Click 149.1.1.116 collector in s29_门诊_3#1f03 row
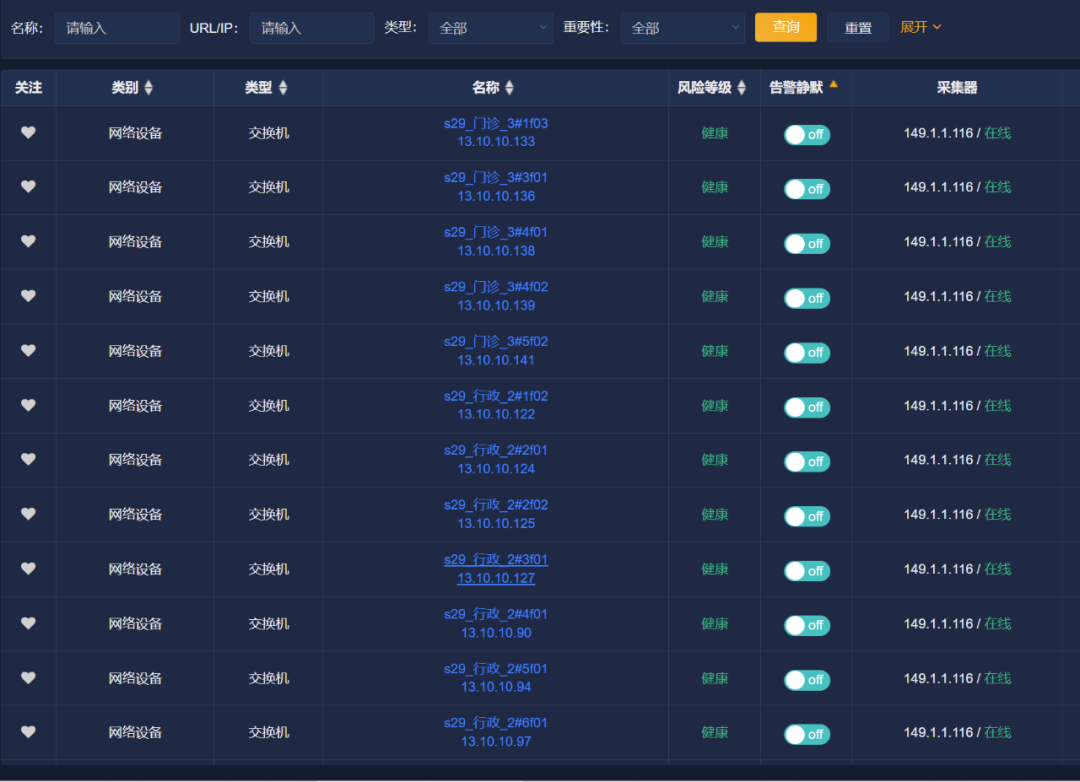Image resolution: width=1080 pixels, height=782 pixels. (x=938, y=133)
